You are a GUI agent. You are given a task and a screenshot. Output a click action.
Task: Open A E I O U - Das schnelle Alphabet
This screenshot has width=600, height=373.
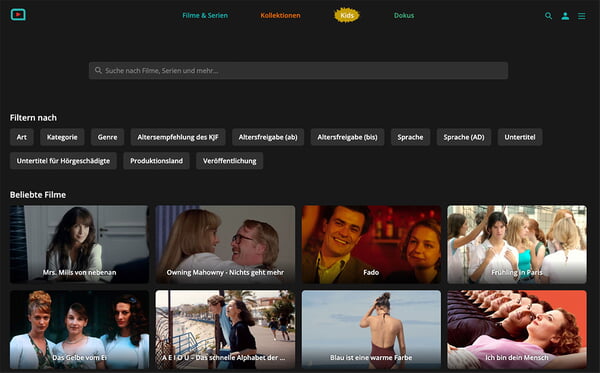click(225, 329)
